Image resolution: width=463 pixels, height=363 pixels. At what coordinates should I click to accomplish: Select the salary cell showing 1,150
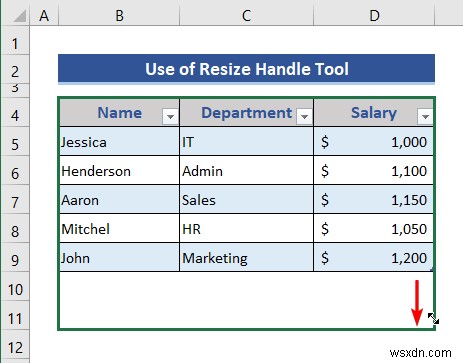pos(374,199)
